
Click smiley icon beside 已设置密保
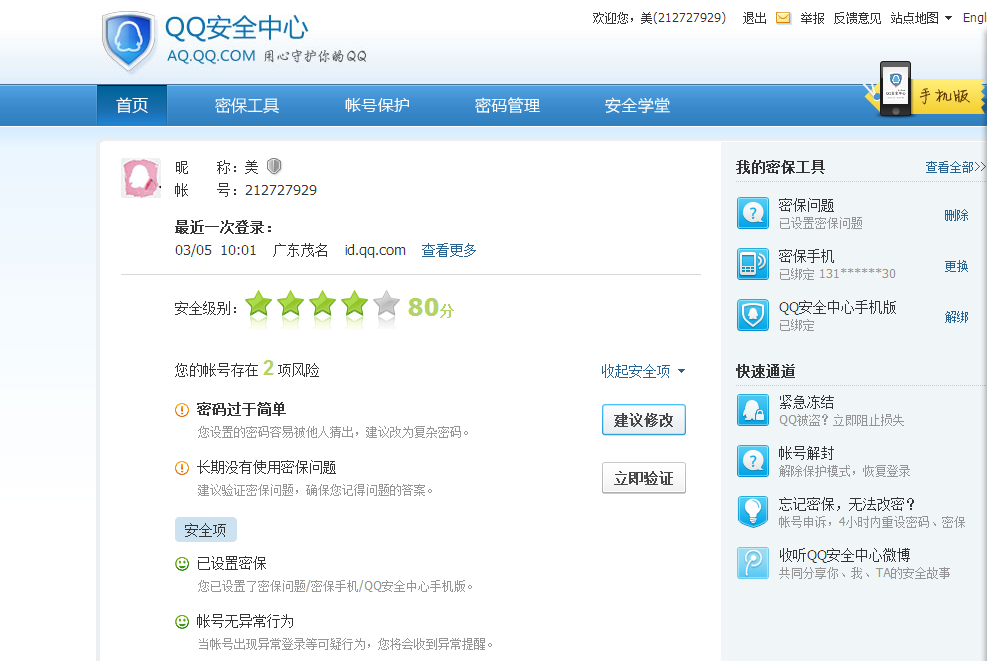[x=182, y=563]
